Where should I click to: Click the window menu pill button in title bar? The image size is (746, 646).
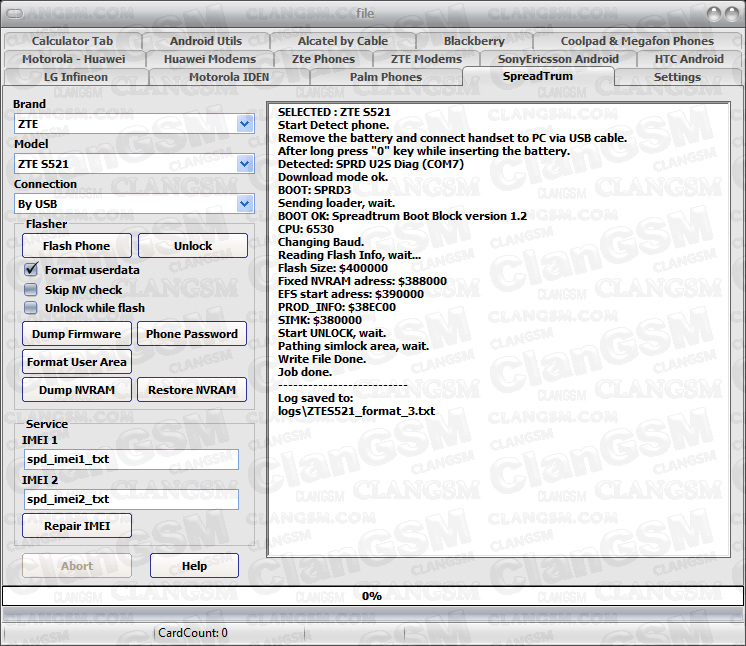[x=15, y=13]
